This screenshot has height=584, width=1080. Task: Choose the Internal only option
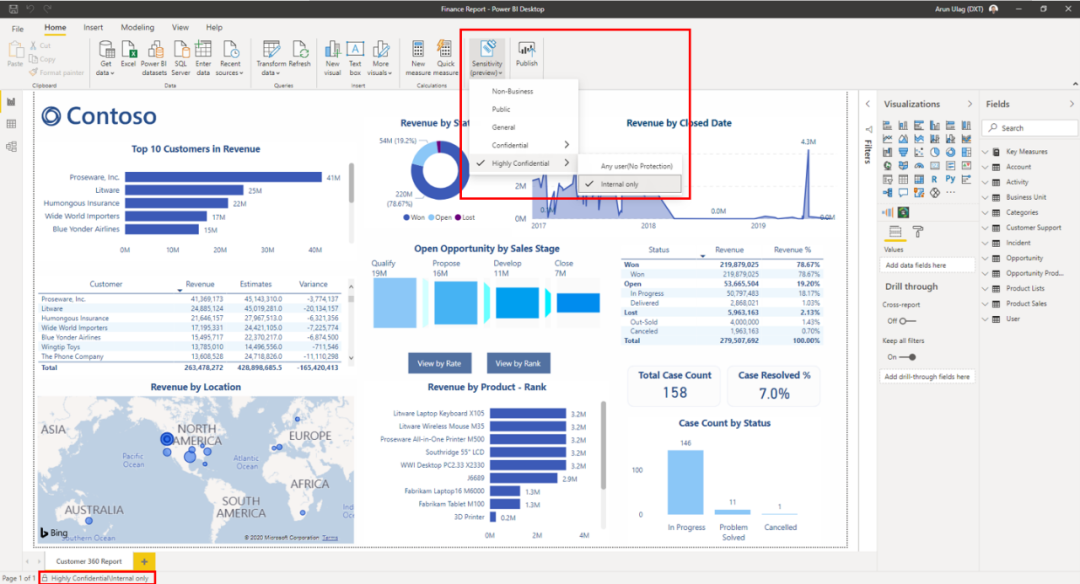630,184
